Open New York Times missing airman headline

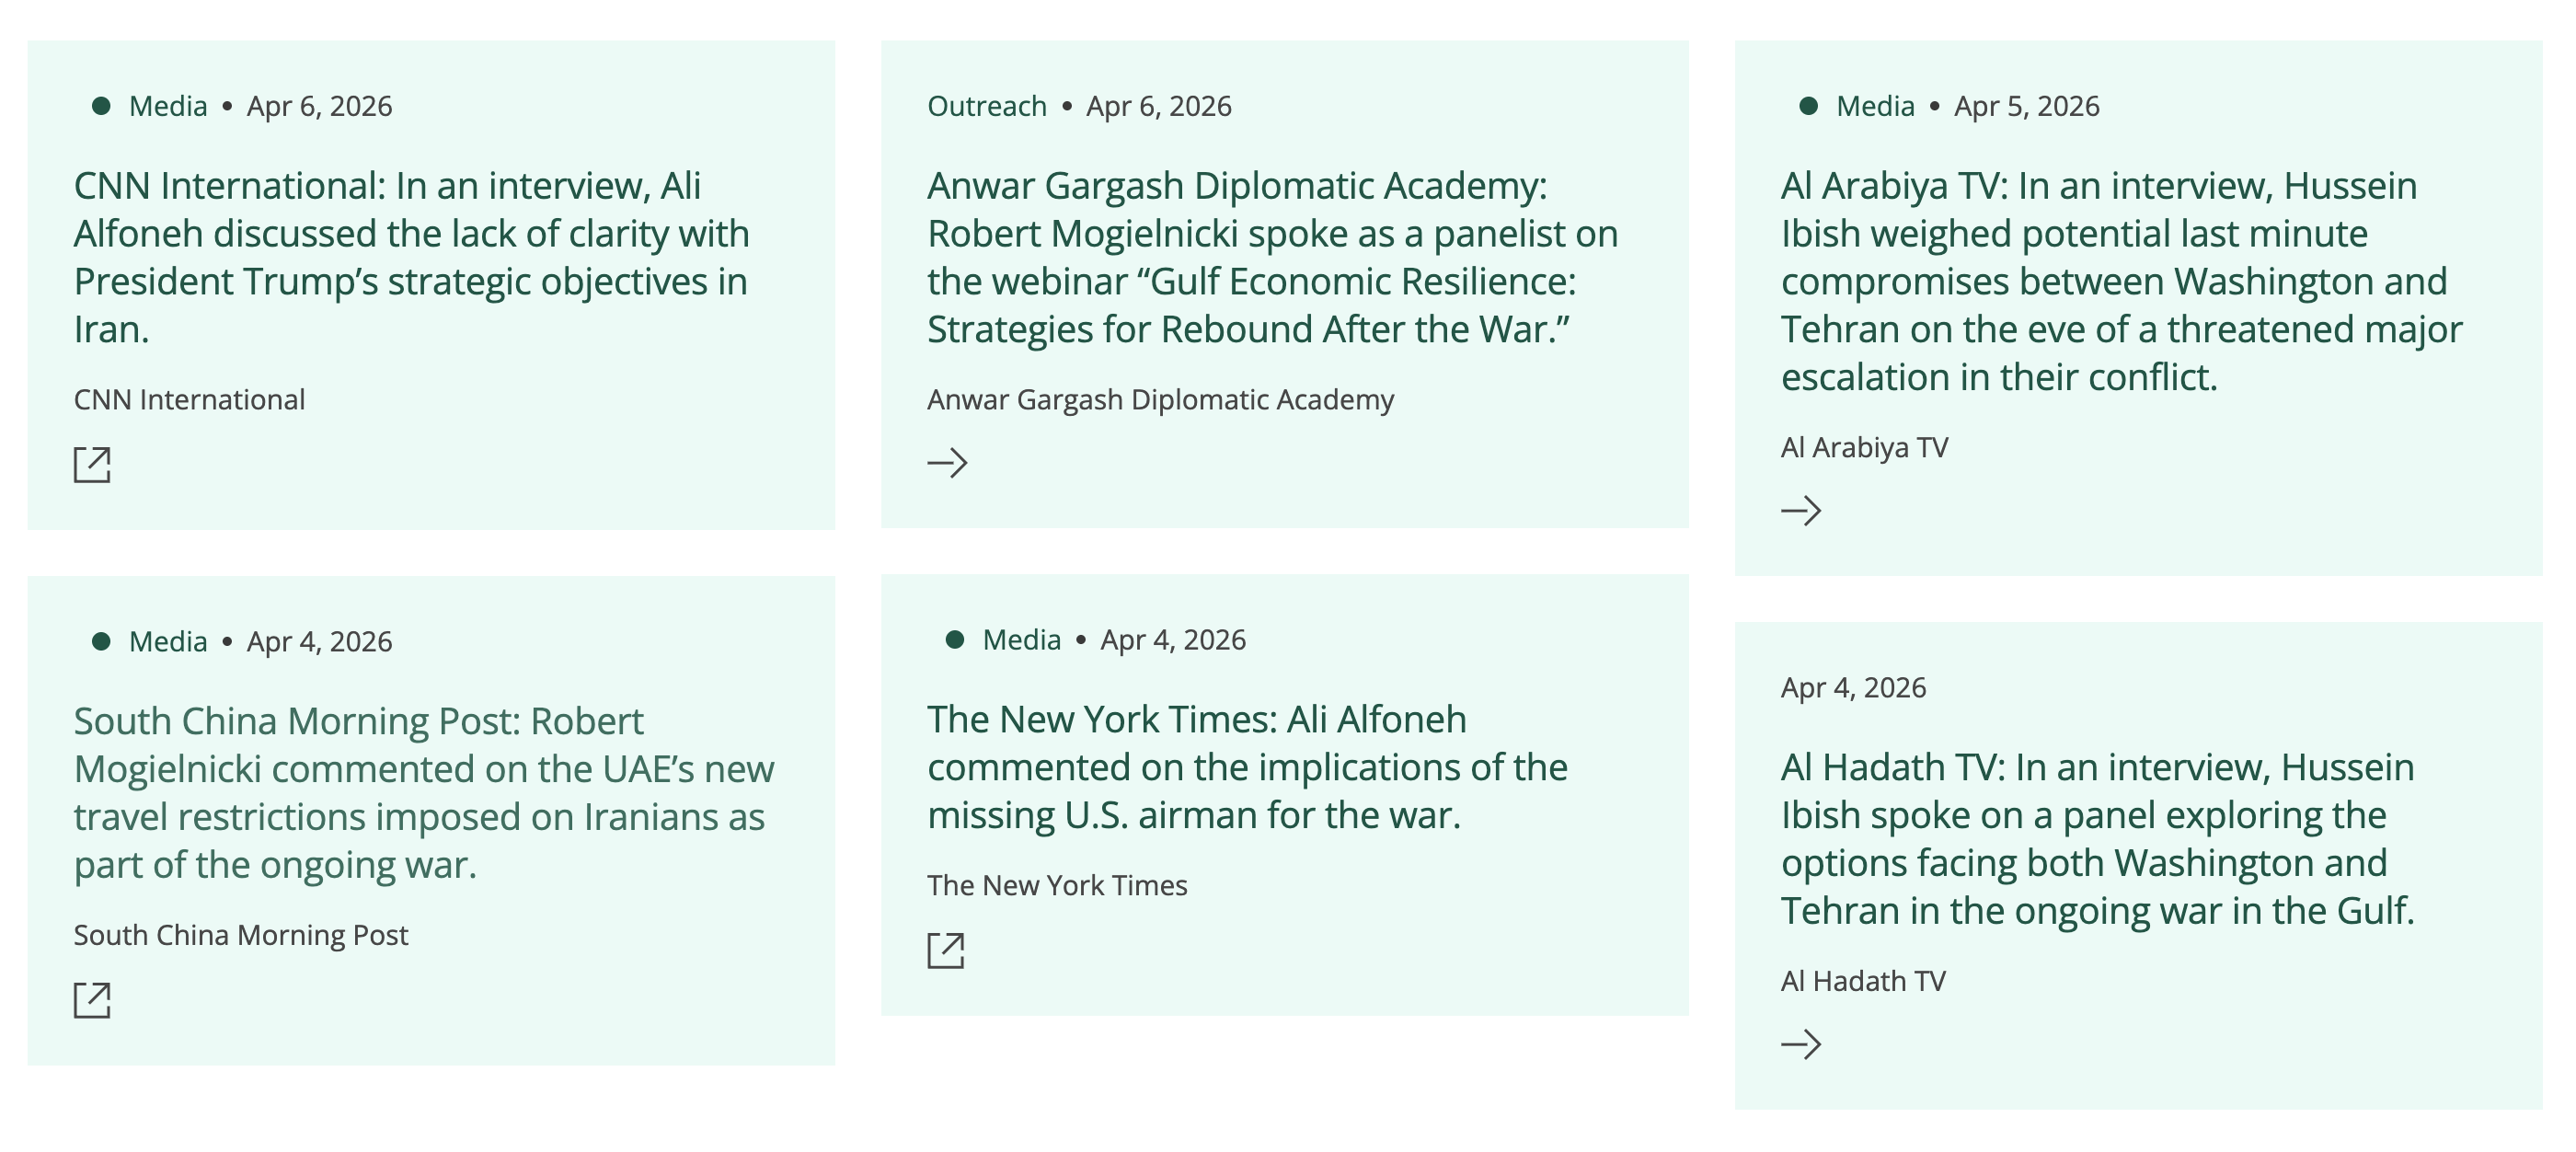click(x=1246, y=767)
